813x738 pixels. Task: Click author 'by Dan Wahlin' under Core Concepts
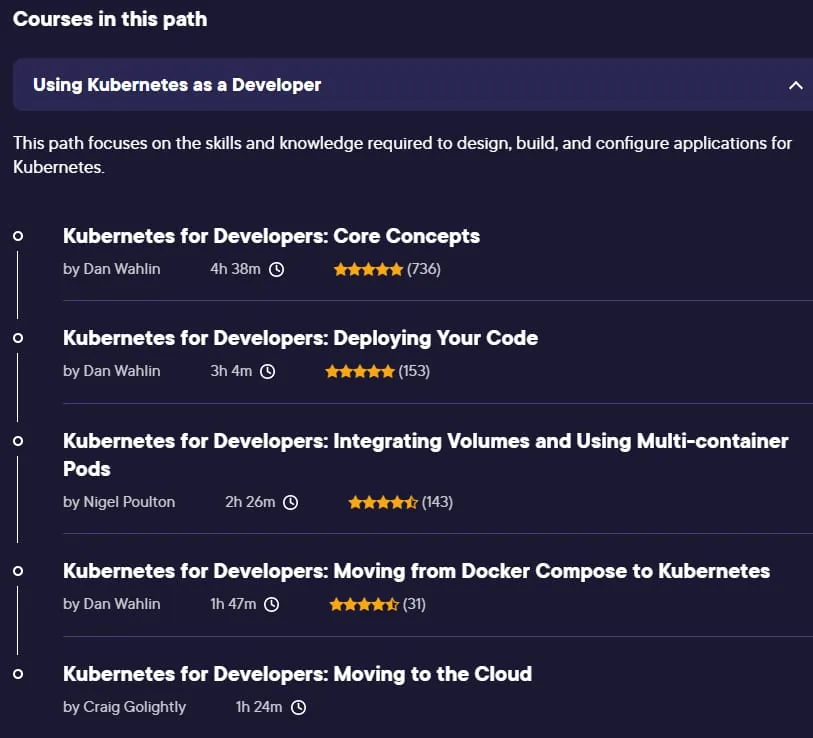pyautogui.click(x=111, y=269)
